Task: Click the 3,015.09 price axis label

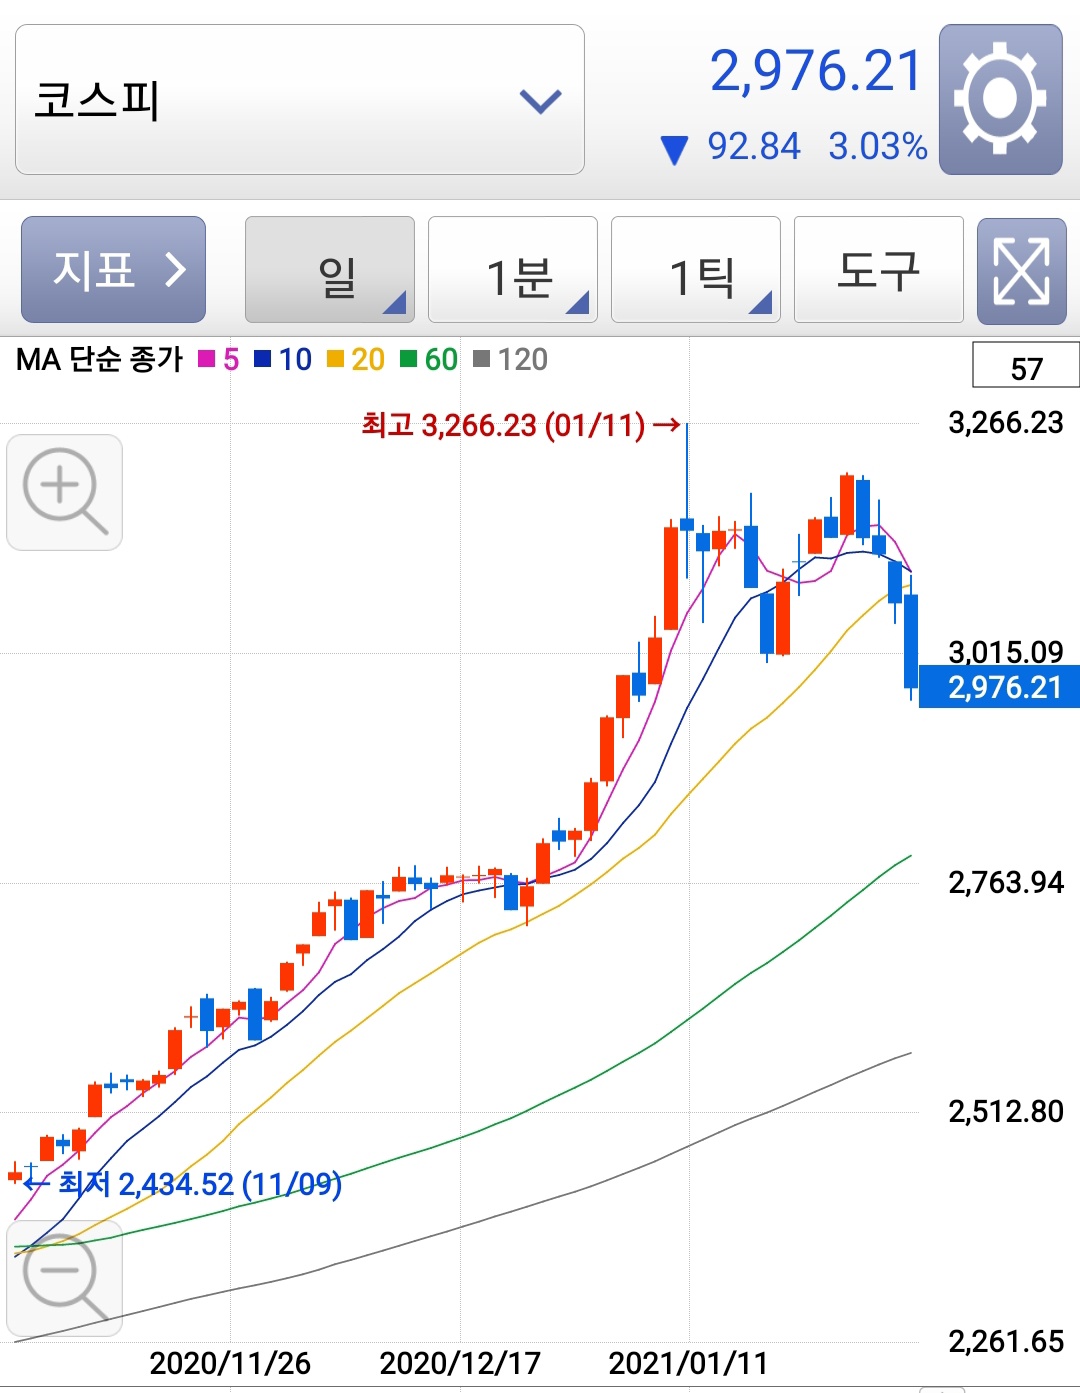Action: point(1006,651)
